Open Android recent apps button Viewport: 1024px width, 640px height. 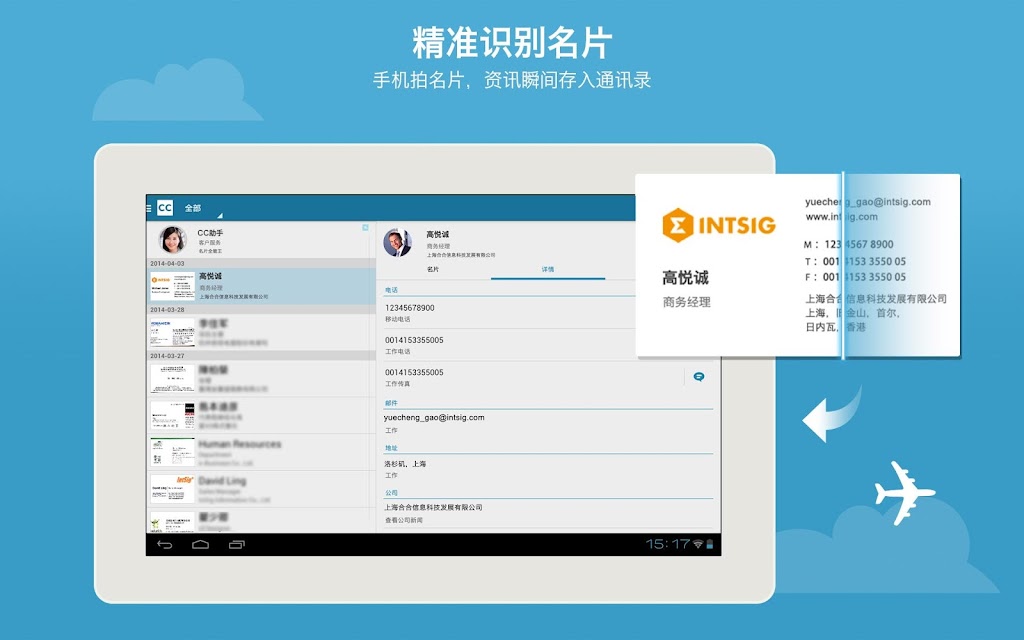point(236,544)
